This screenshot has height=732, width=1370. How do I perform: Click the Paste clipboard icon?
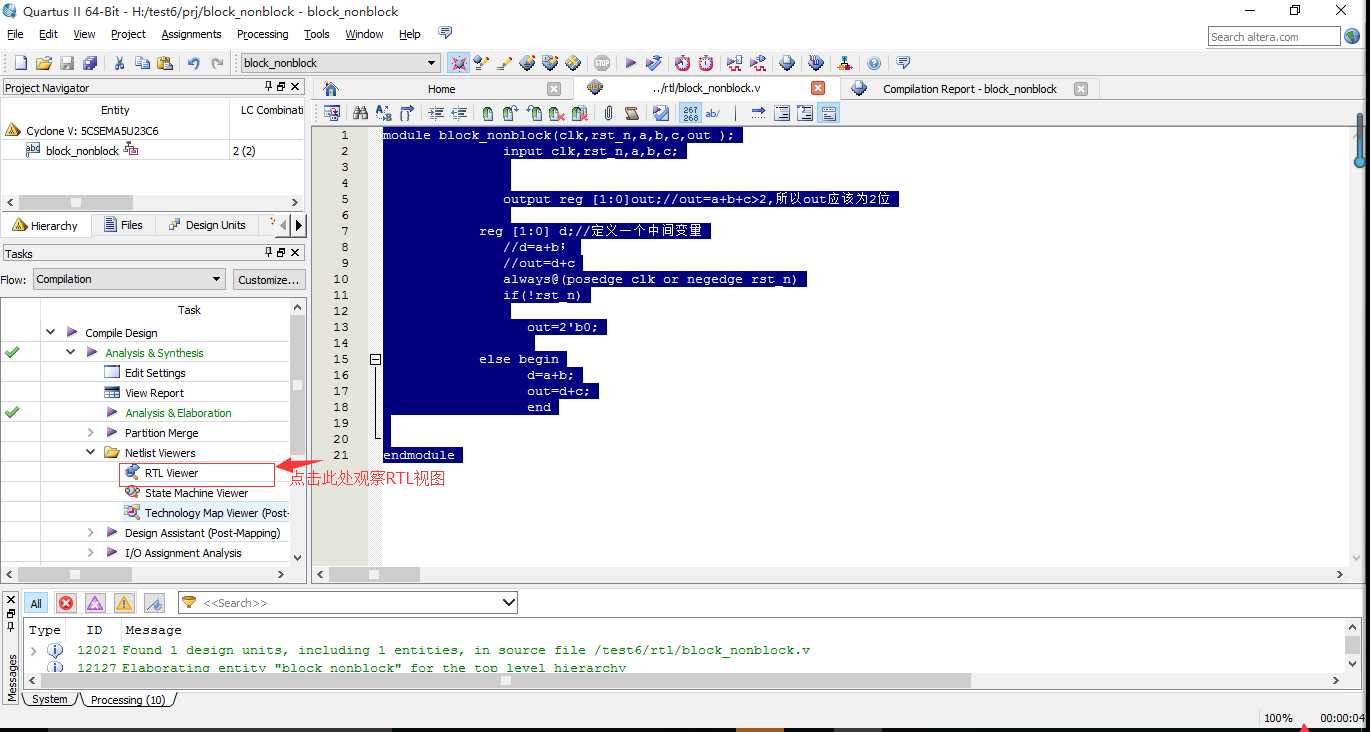coord(165,63)
